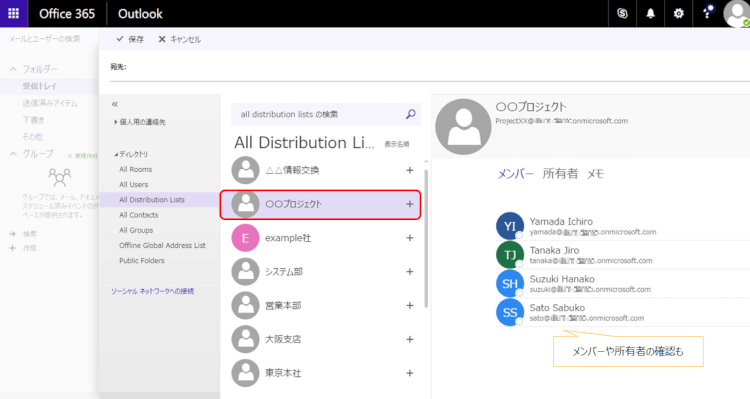Image resolution: width=750 pixels, height=399 pixels.
Task: Open the Office 365 app launcher grid
Action: (x=13, y=13)
